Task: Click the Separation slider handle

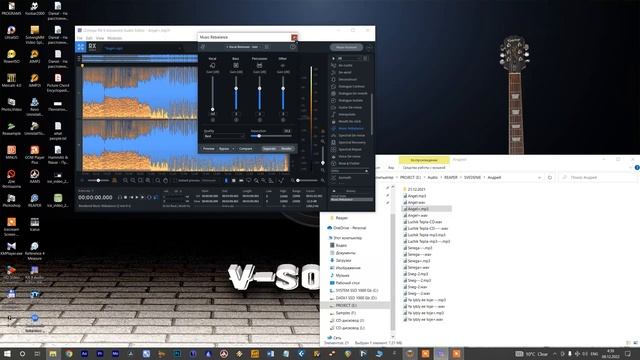Action: [259, 136]
